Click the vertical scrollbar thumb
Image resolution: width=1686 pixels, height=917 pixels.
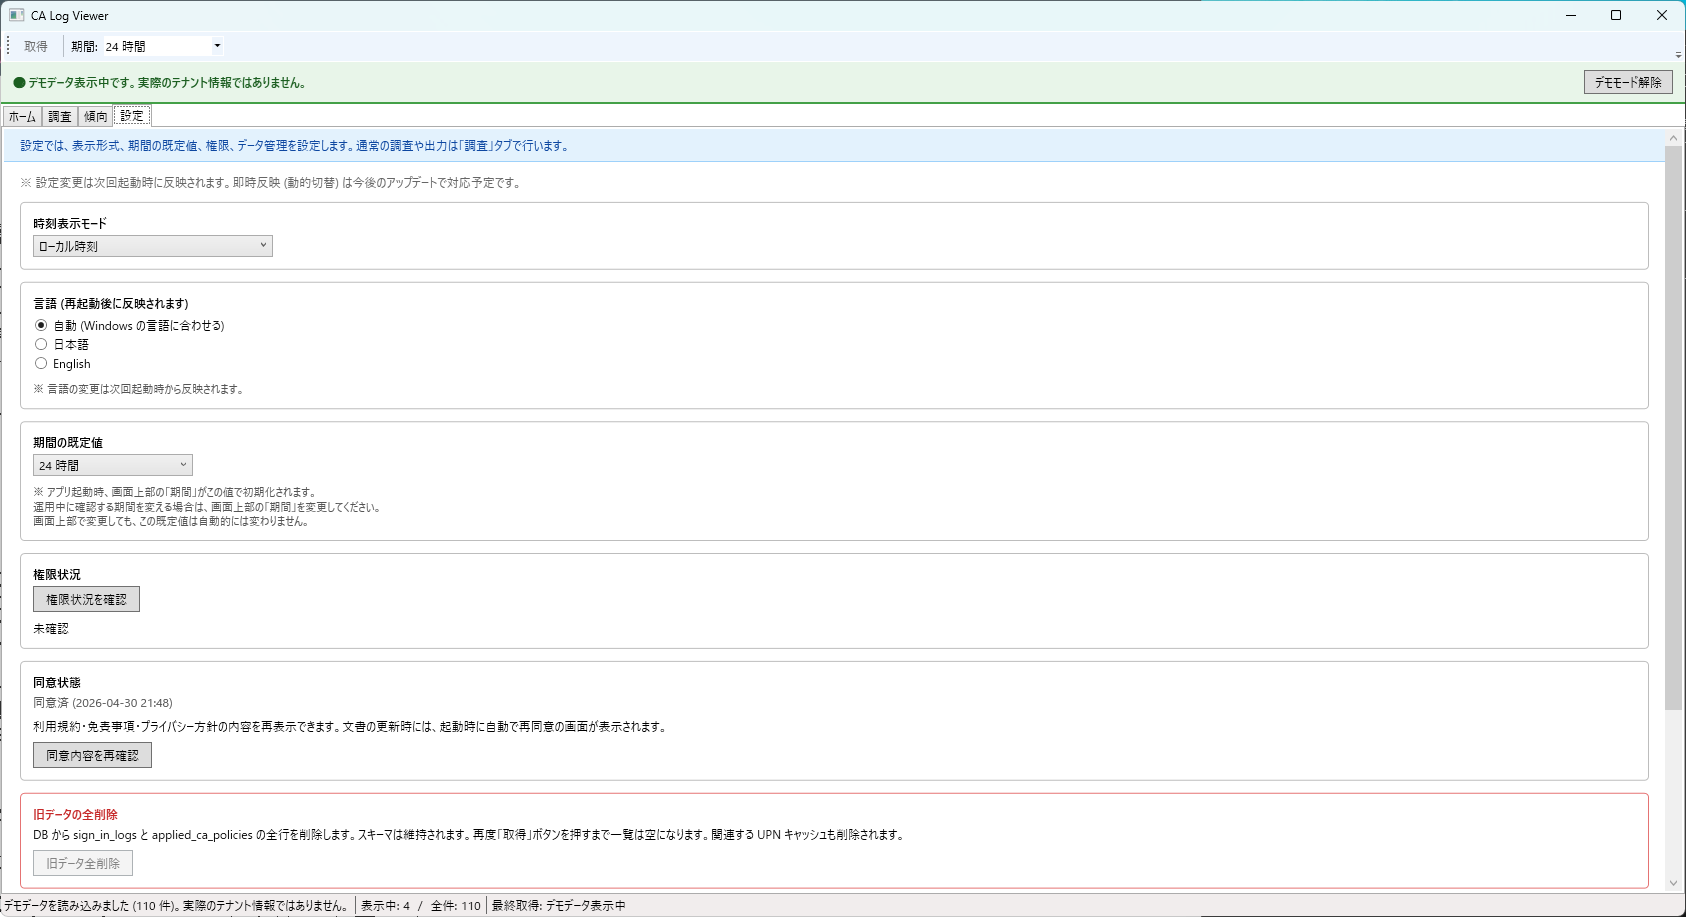pos(1673,428)
